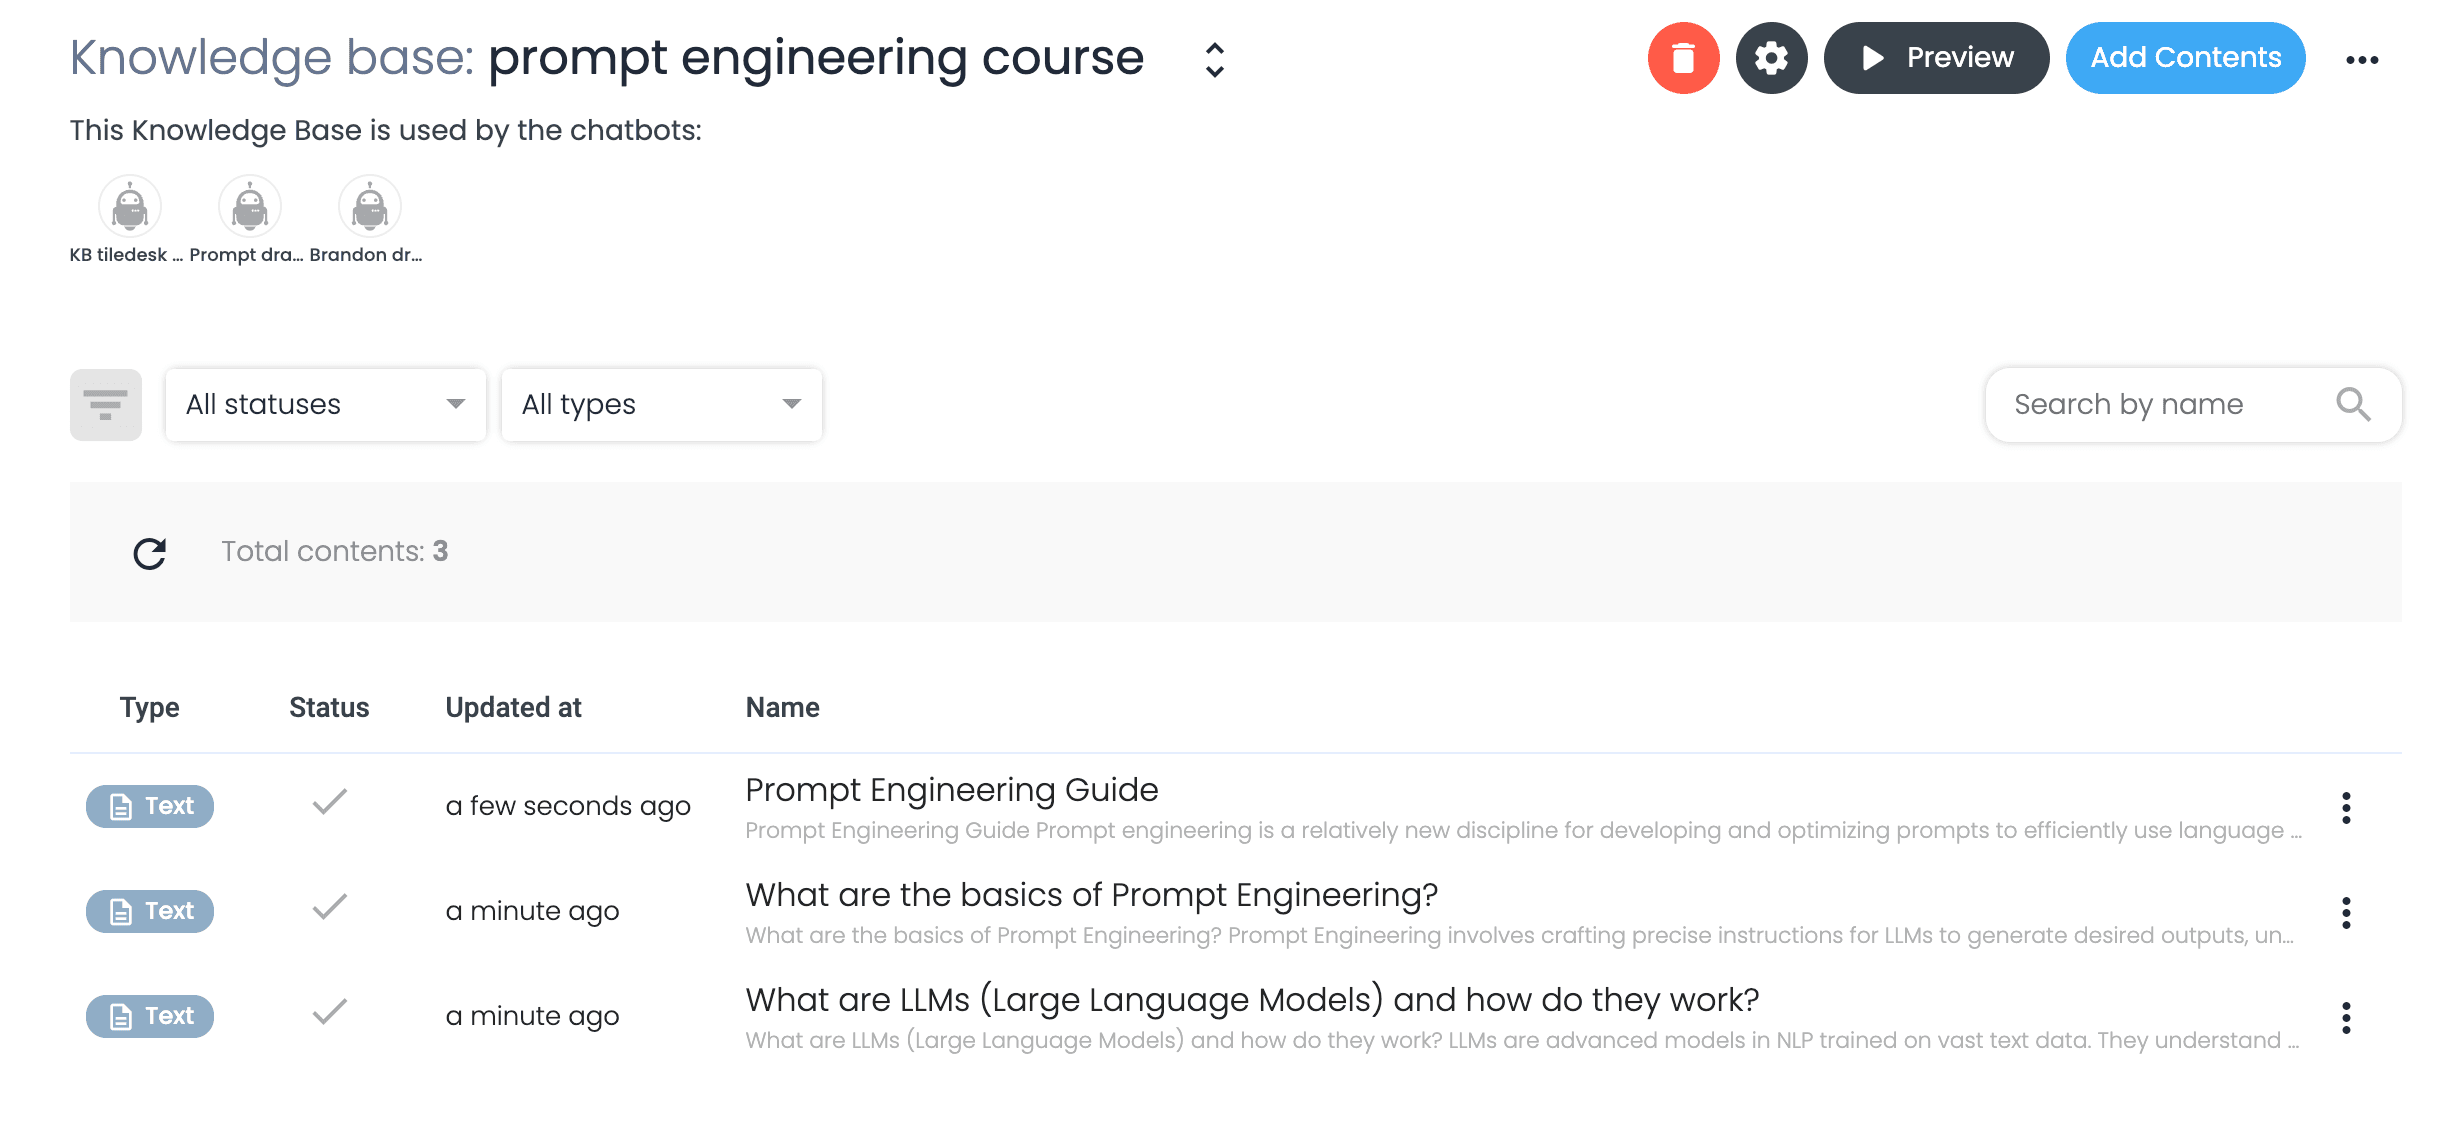Open options for basics of Prompt Engineering row
Image resolution: width=2464 pixels, height=1128 pixels.
(x=2346, y=913)
